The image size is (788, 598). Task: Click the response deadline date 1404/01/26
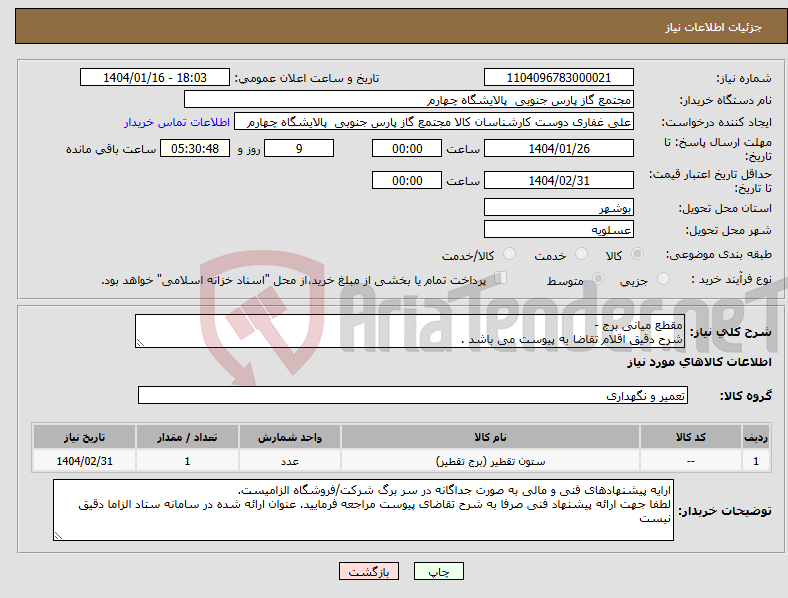558,149
